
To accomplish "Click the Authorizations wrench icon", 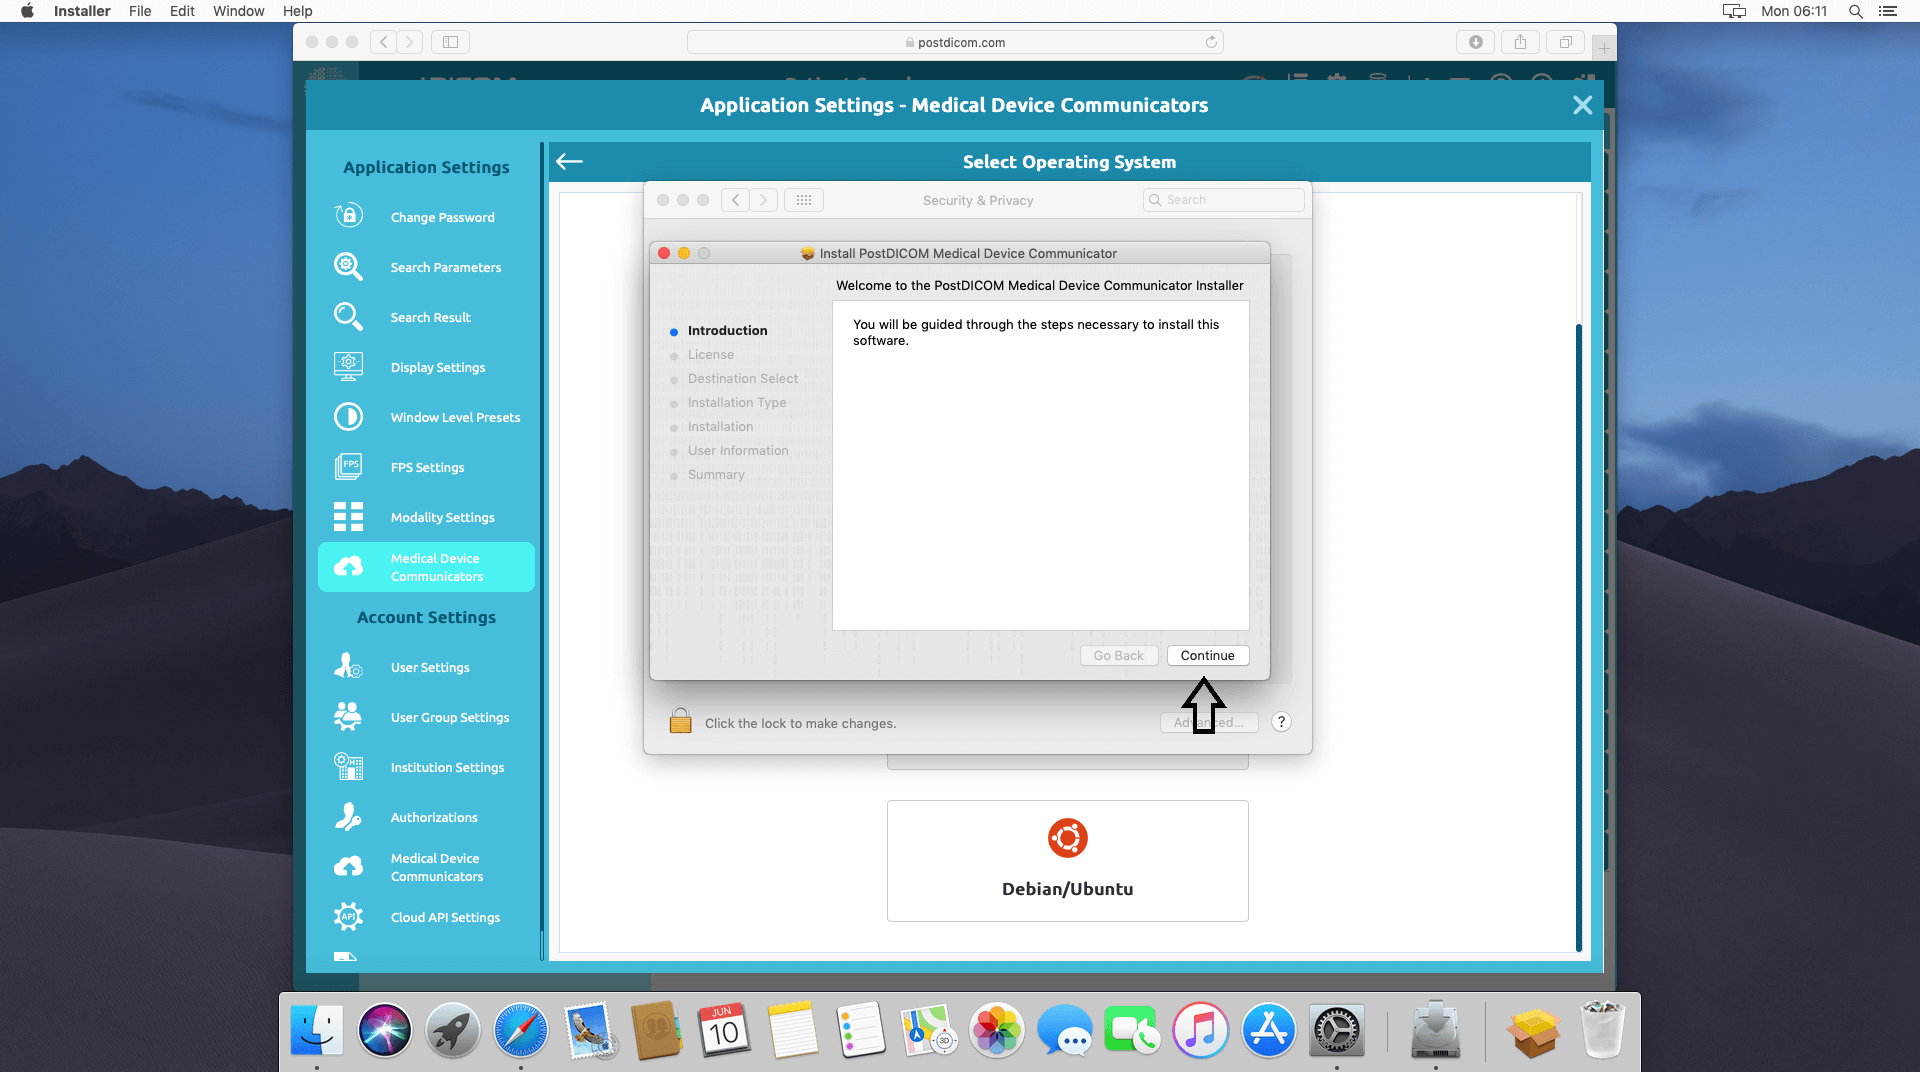I will click(348, 816).
